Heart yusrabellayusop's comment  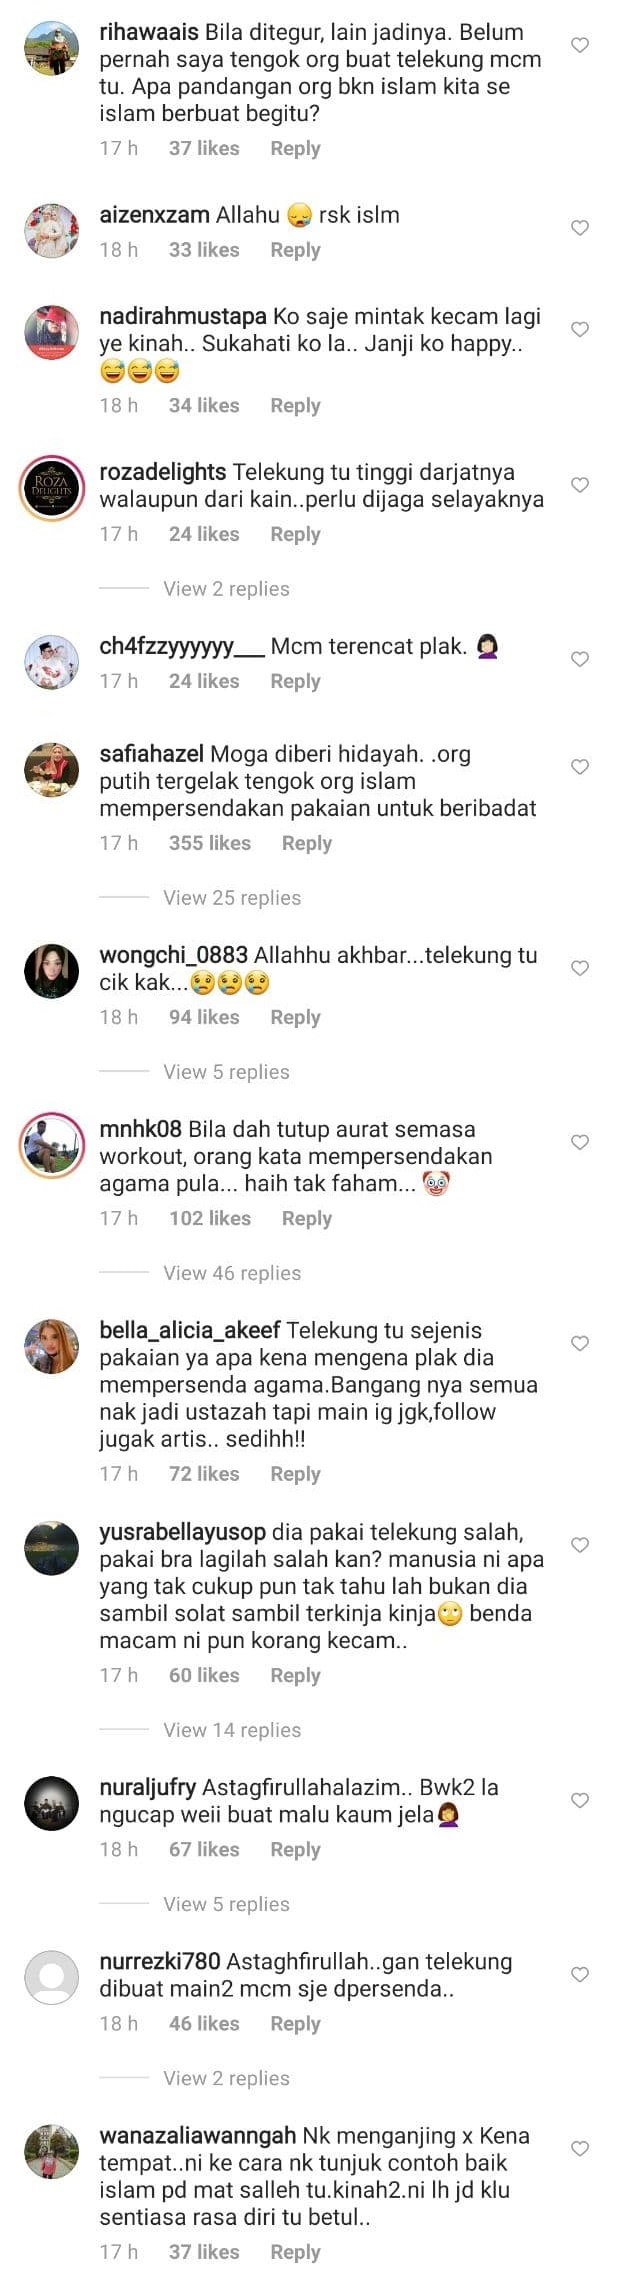coord(579,1545)
